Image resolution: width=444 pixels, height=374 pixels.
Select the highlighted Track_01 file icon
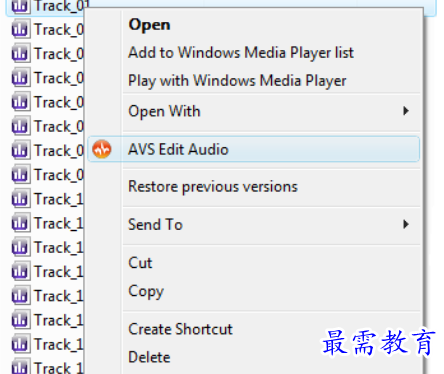(20, 6)
